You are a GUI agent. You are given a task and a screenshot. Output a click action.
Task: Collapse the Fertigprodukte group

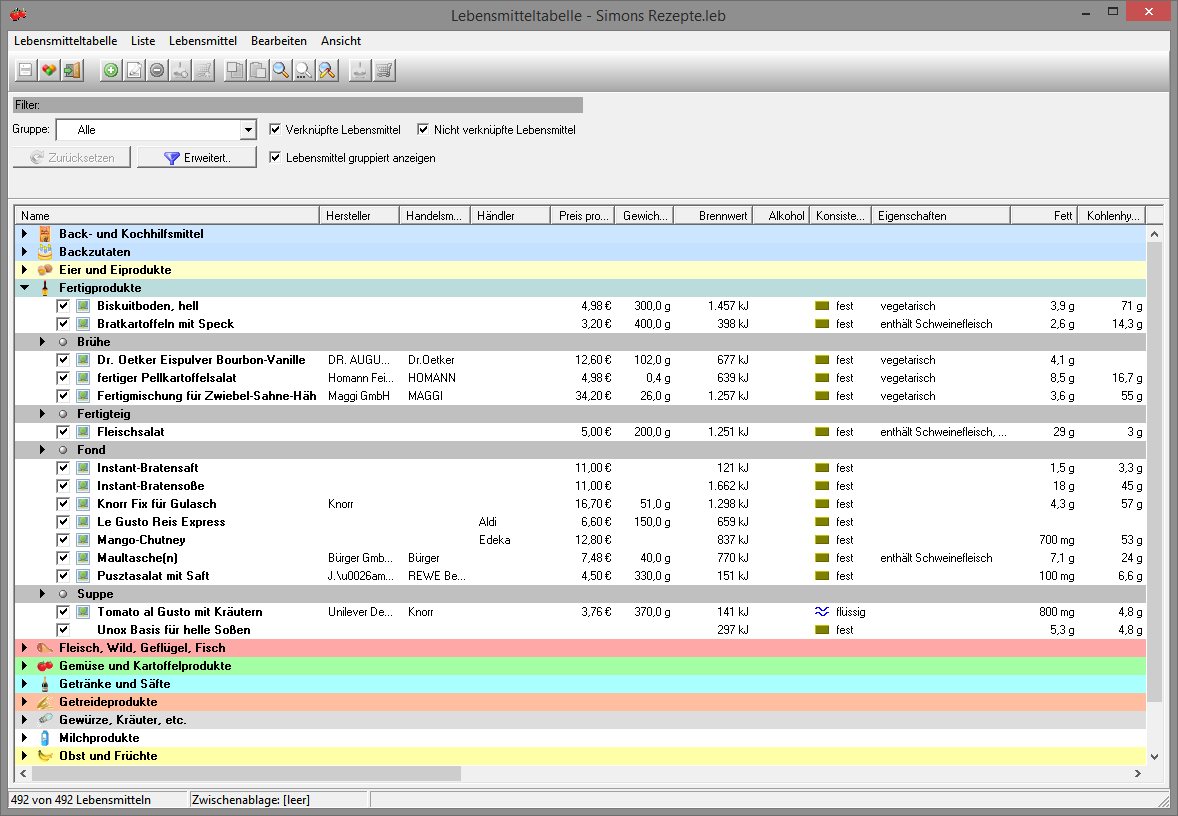[25, 288]
